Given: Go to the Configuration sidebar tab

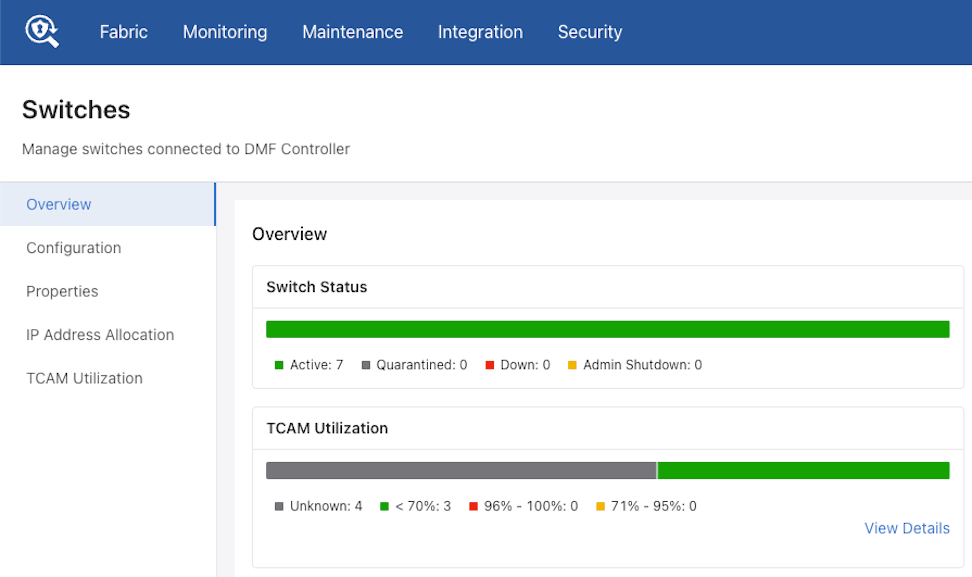Looking at the screenshot, I should pos(74,248).
